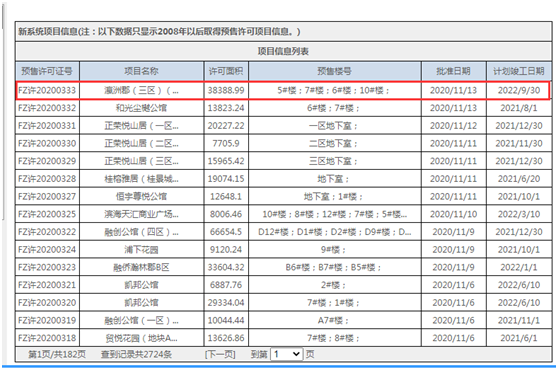Select permit number FZ许20200318
This screenshot has height=370, width=558.
47,338
